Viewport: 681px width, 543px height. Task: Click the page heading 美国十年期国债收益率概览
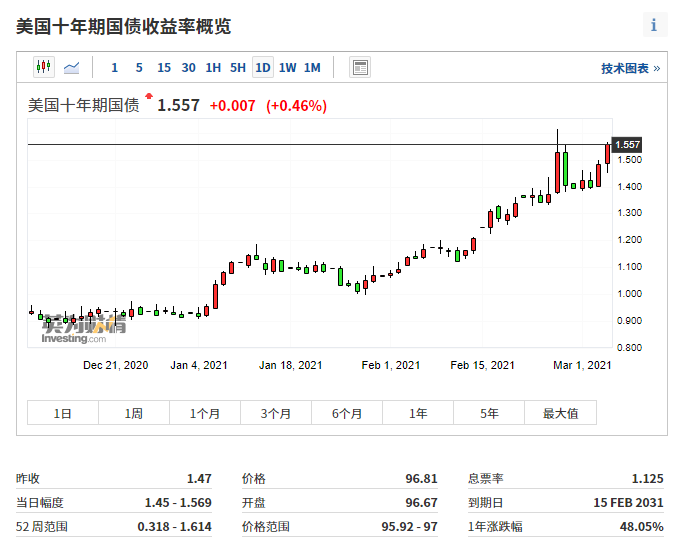[123, 26]
